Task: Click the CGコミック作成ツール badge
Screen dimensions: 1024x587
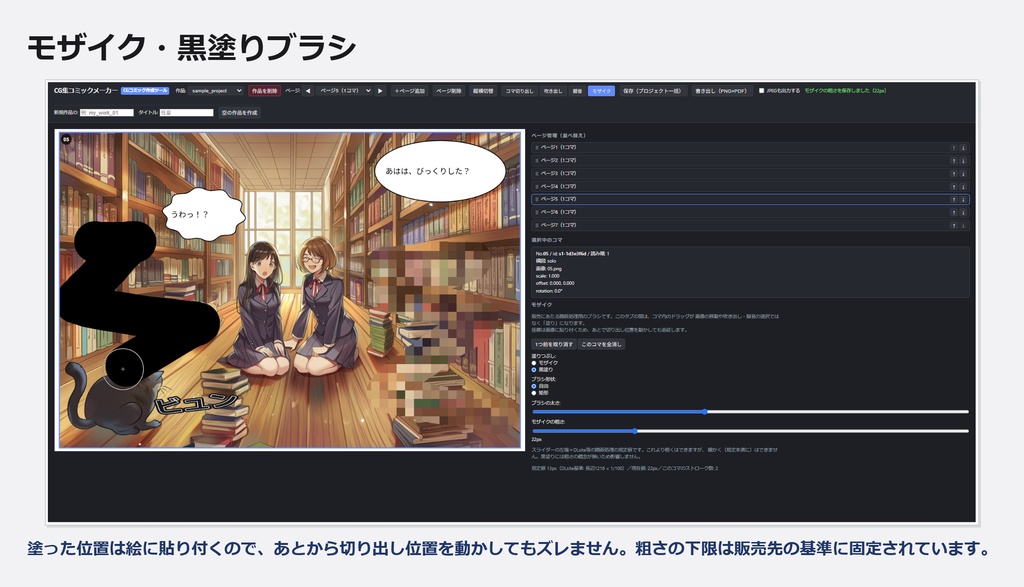Action: (x=145, y=91)
